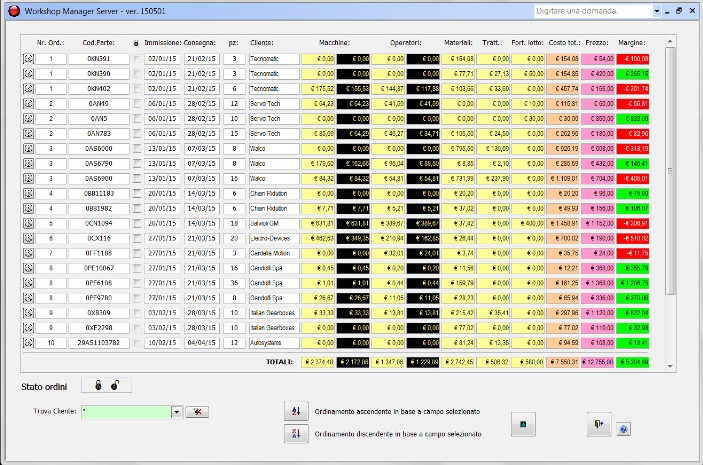
Task: Open detail icon for part 0KN391 row
Action: click(x=28, y=59)
